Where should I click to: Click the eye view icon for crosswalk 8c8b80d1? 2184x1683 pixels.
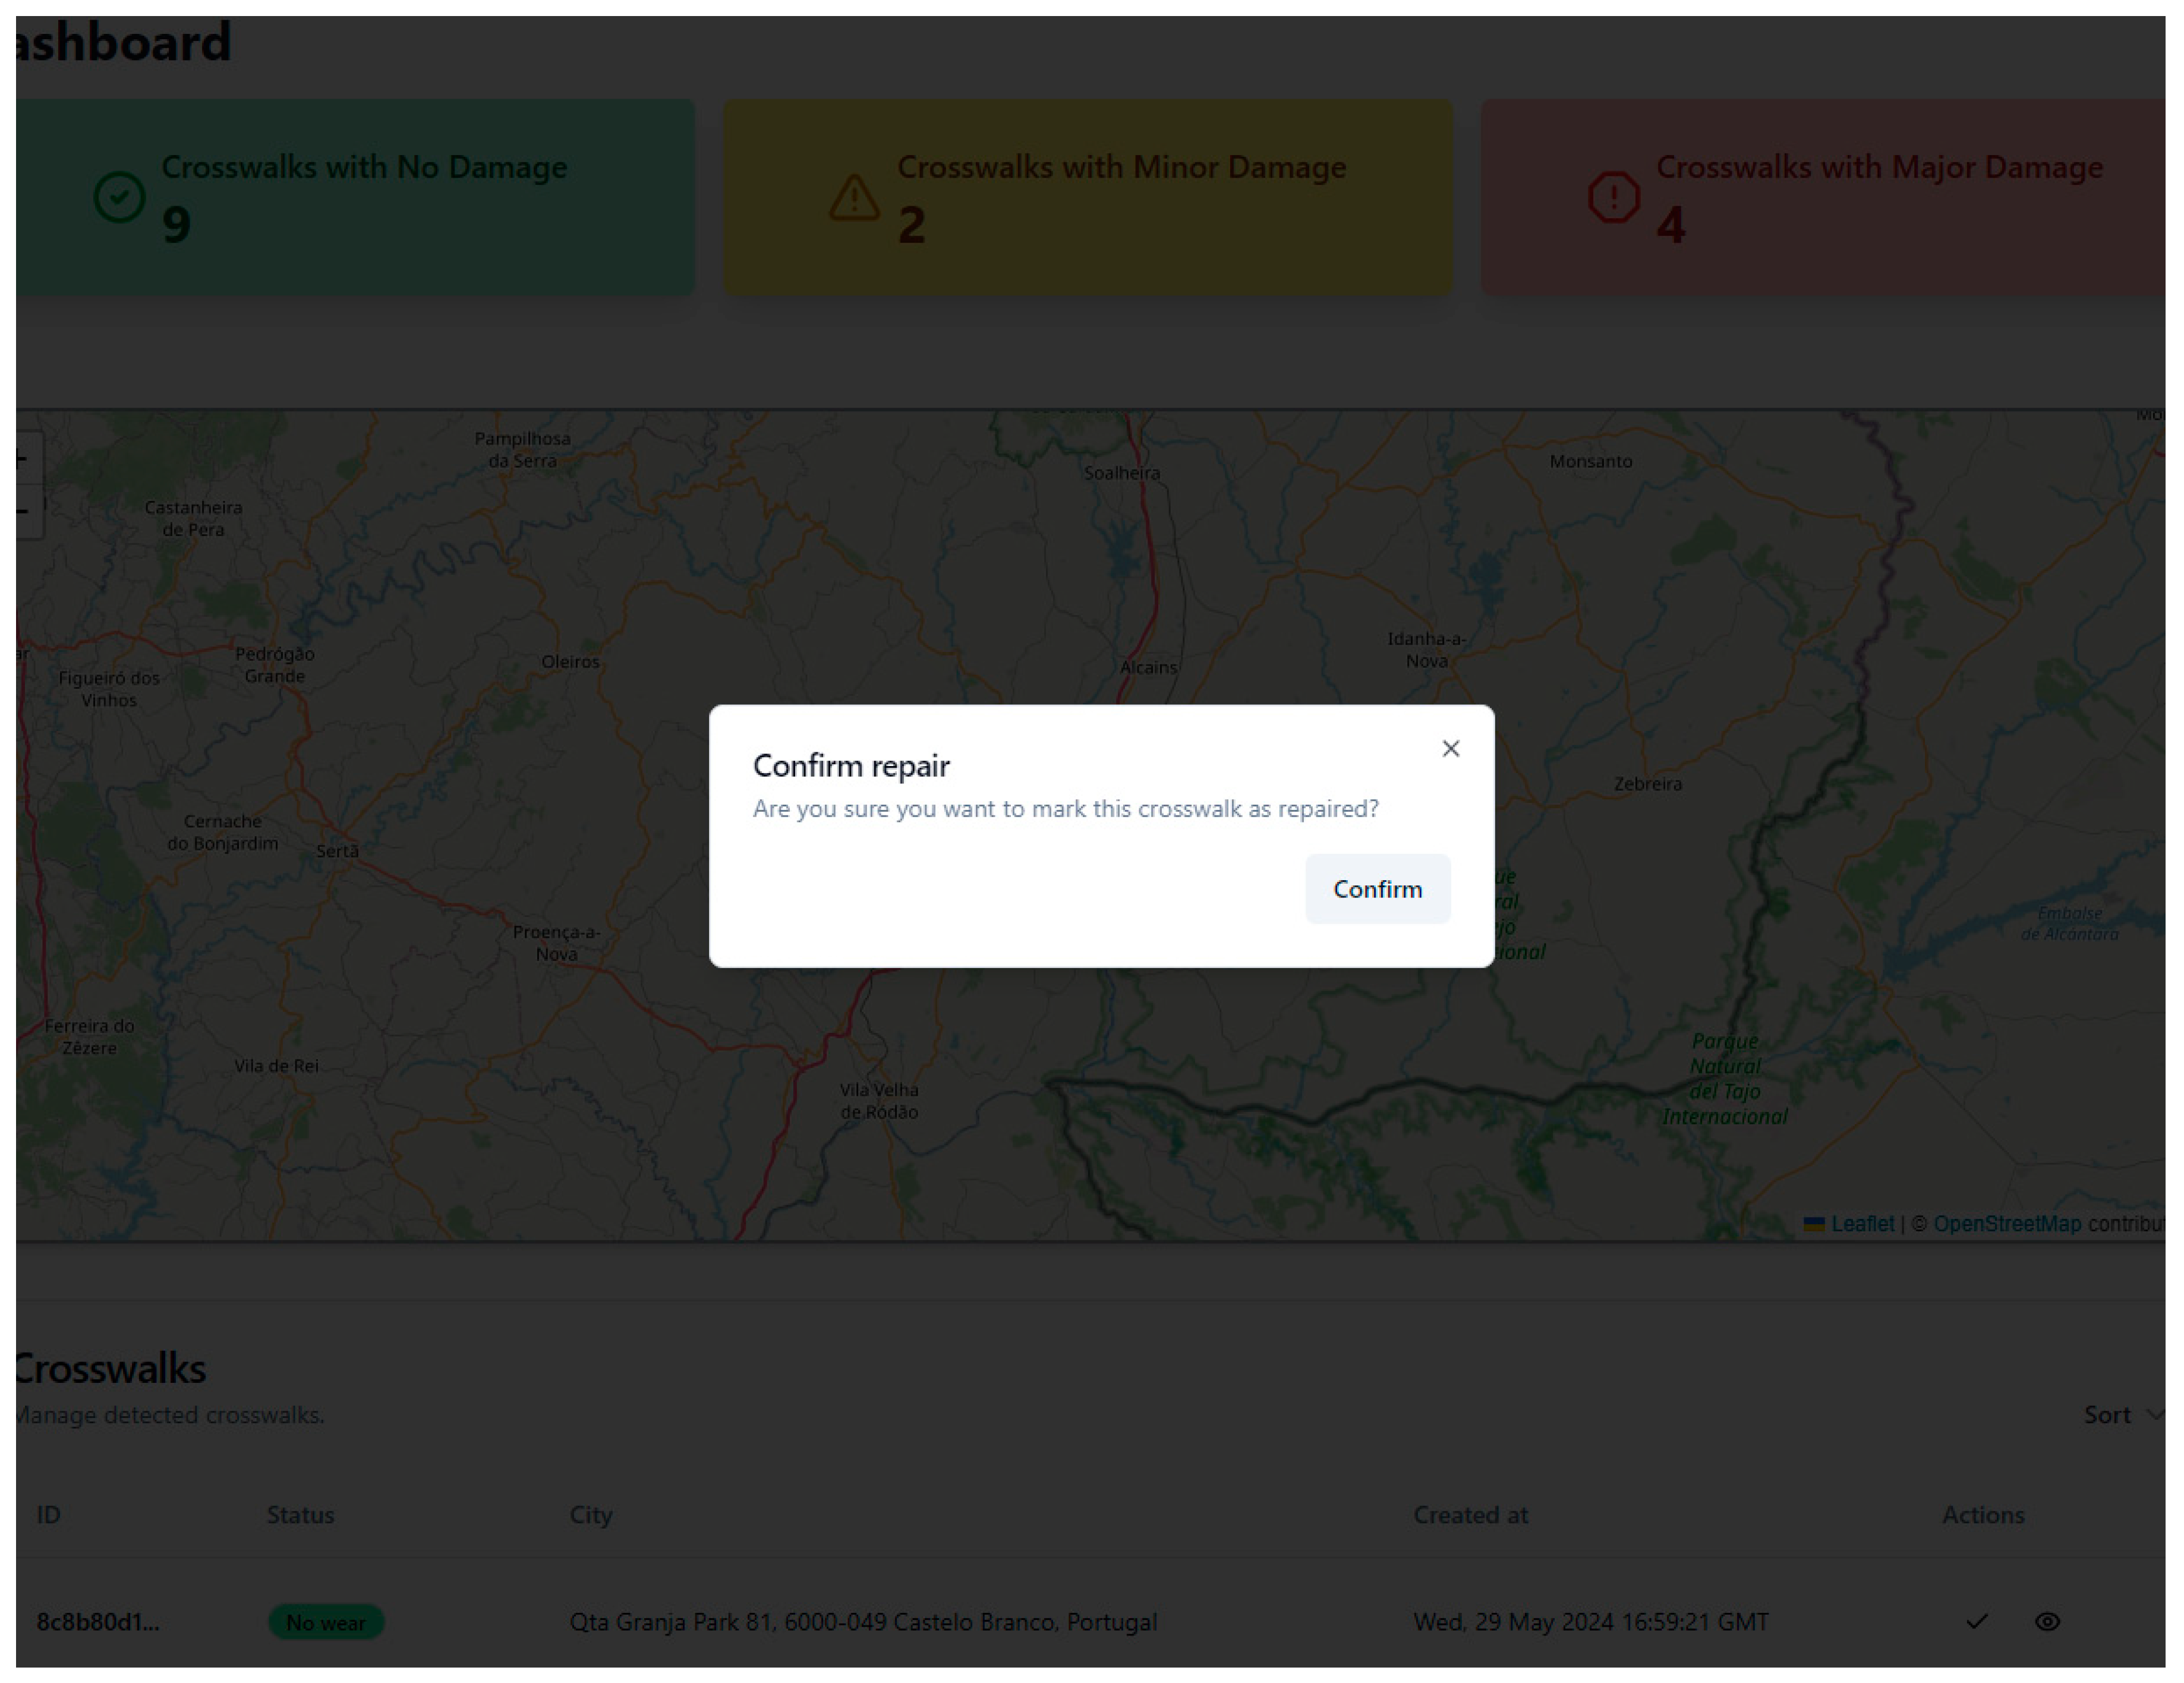click(2047, 1621)
